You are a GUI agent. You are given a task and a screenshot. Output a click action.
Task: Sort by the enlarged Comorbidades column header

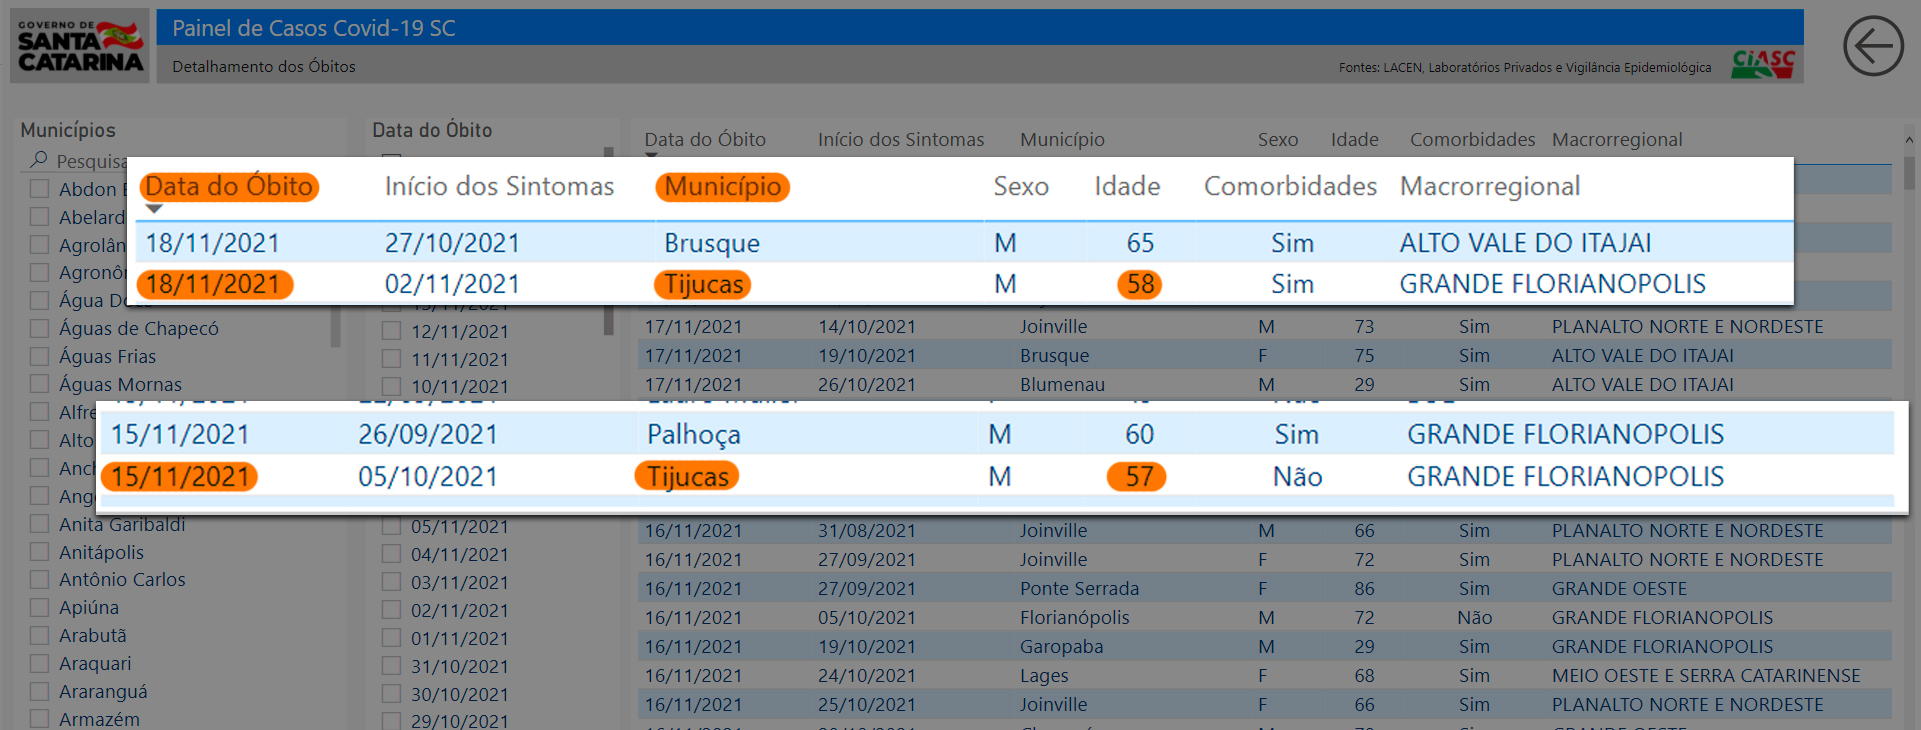click(1289, 187)
